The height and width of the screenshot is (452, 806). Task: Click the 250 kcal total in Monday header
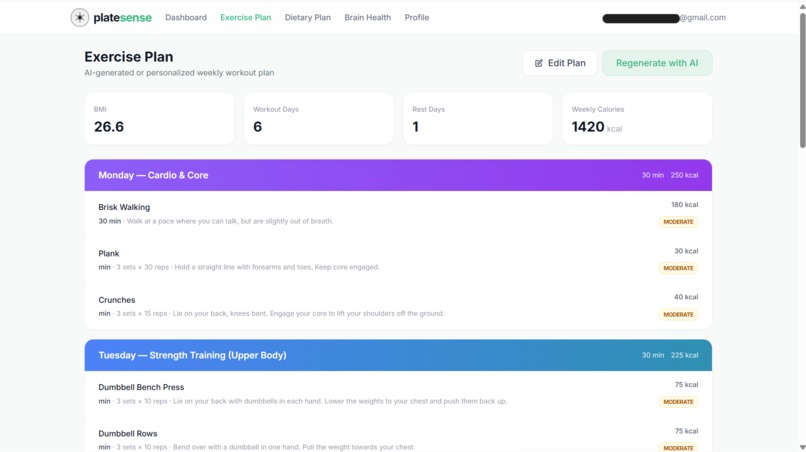point(684,175)
